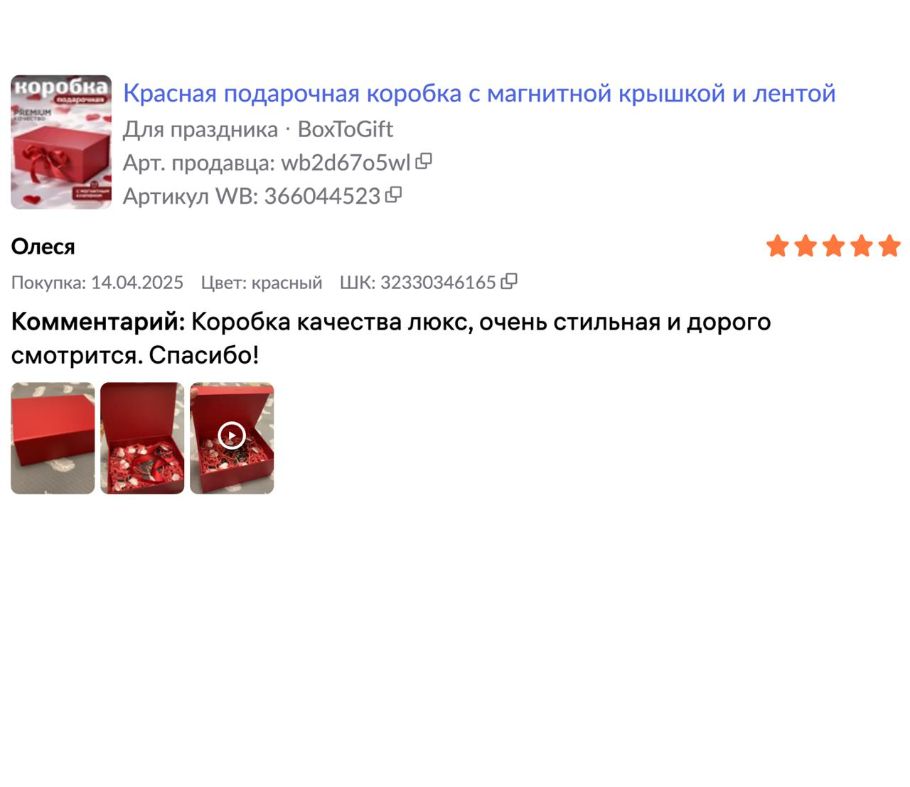View the first review photo of closed box
This screenshot has height=787, width=910.
tap(53, 438)
